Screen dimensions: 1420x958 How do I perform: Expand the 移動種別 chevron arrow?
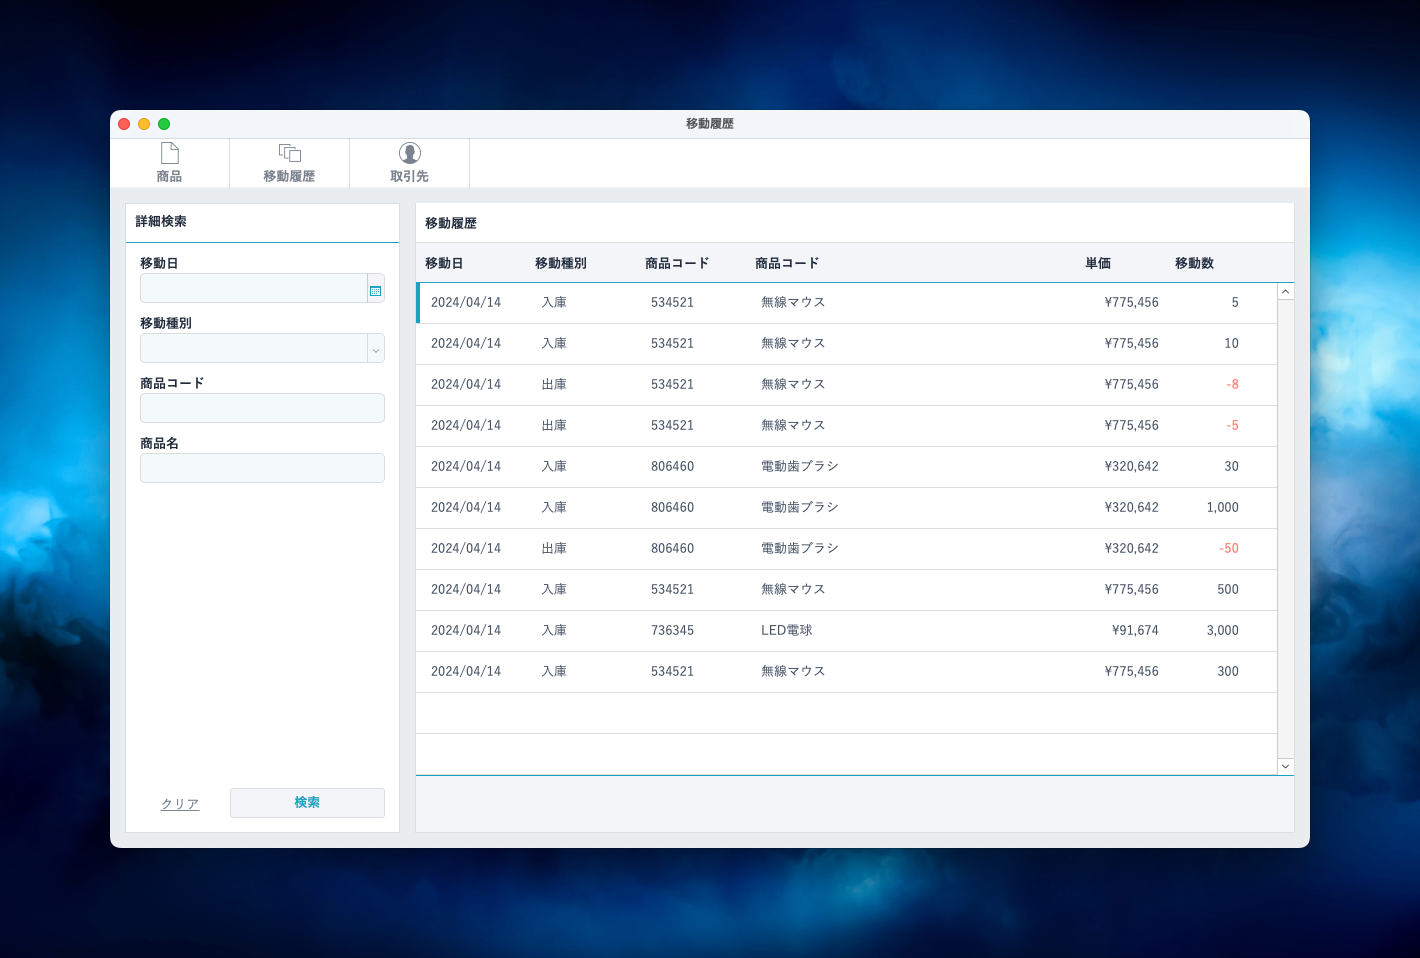[375, 348]
